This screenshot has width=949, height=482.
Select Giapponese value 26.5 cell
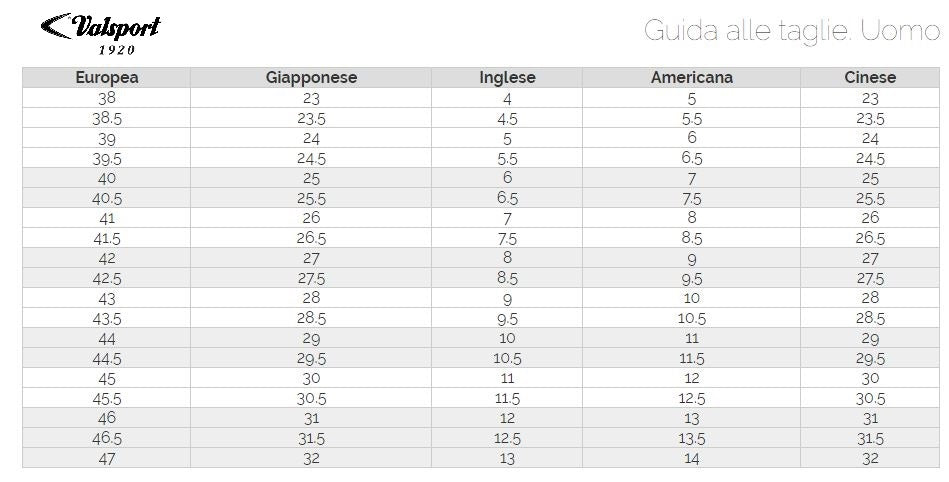[311, 238]
